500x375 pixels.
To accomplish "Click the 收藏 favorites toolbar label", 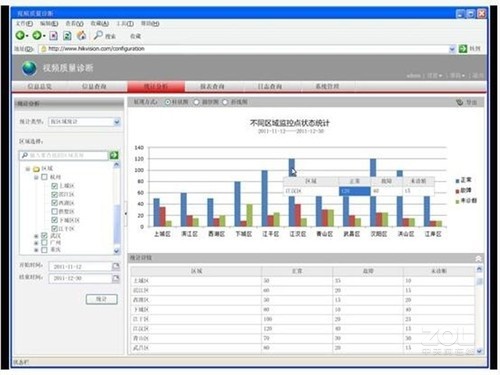I will [135, 36].
